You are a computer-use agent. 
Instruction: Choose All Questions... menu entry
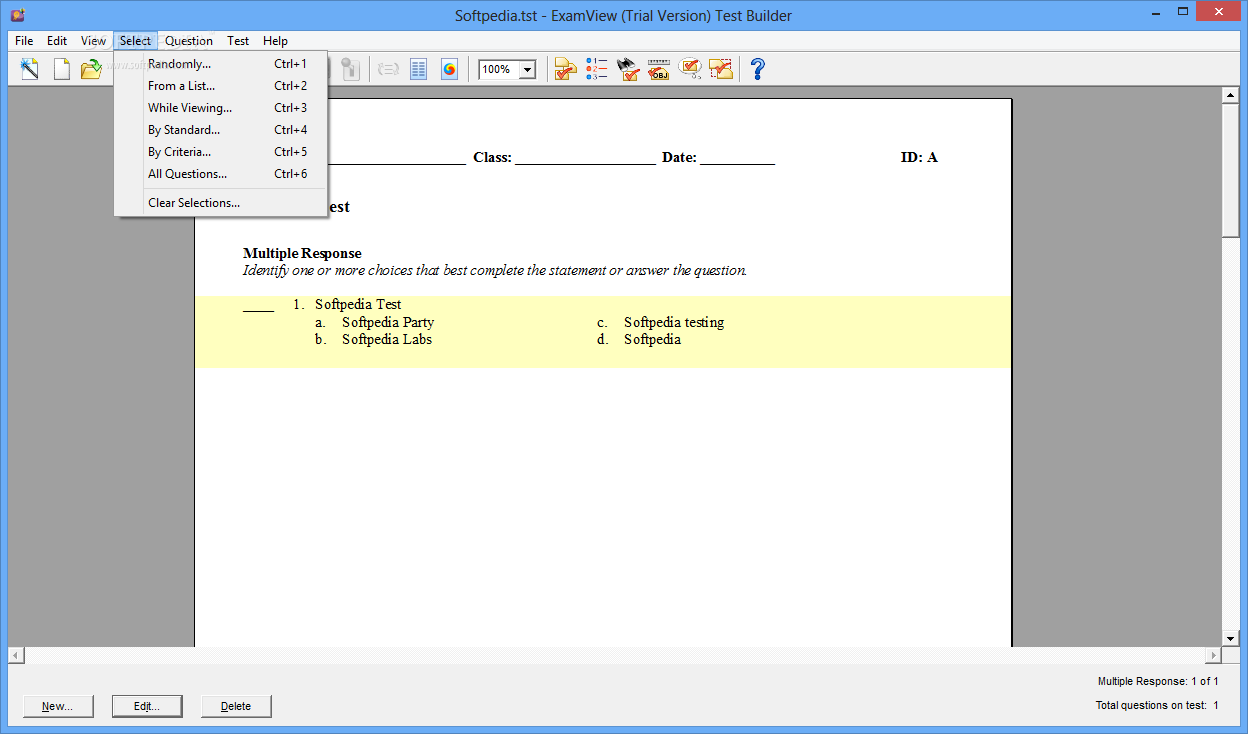pos(221,174)
